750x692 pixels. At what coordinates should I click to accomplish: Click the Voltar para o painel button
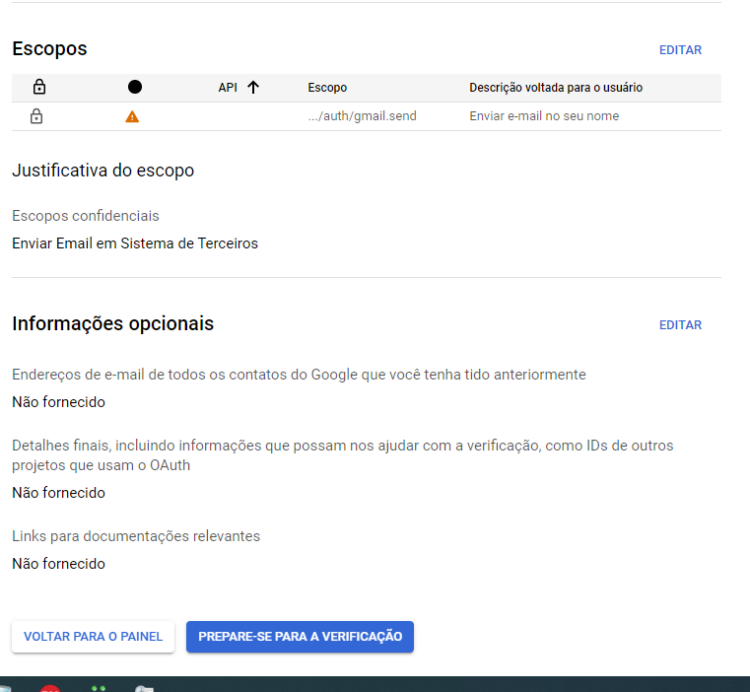click(93, 637)
